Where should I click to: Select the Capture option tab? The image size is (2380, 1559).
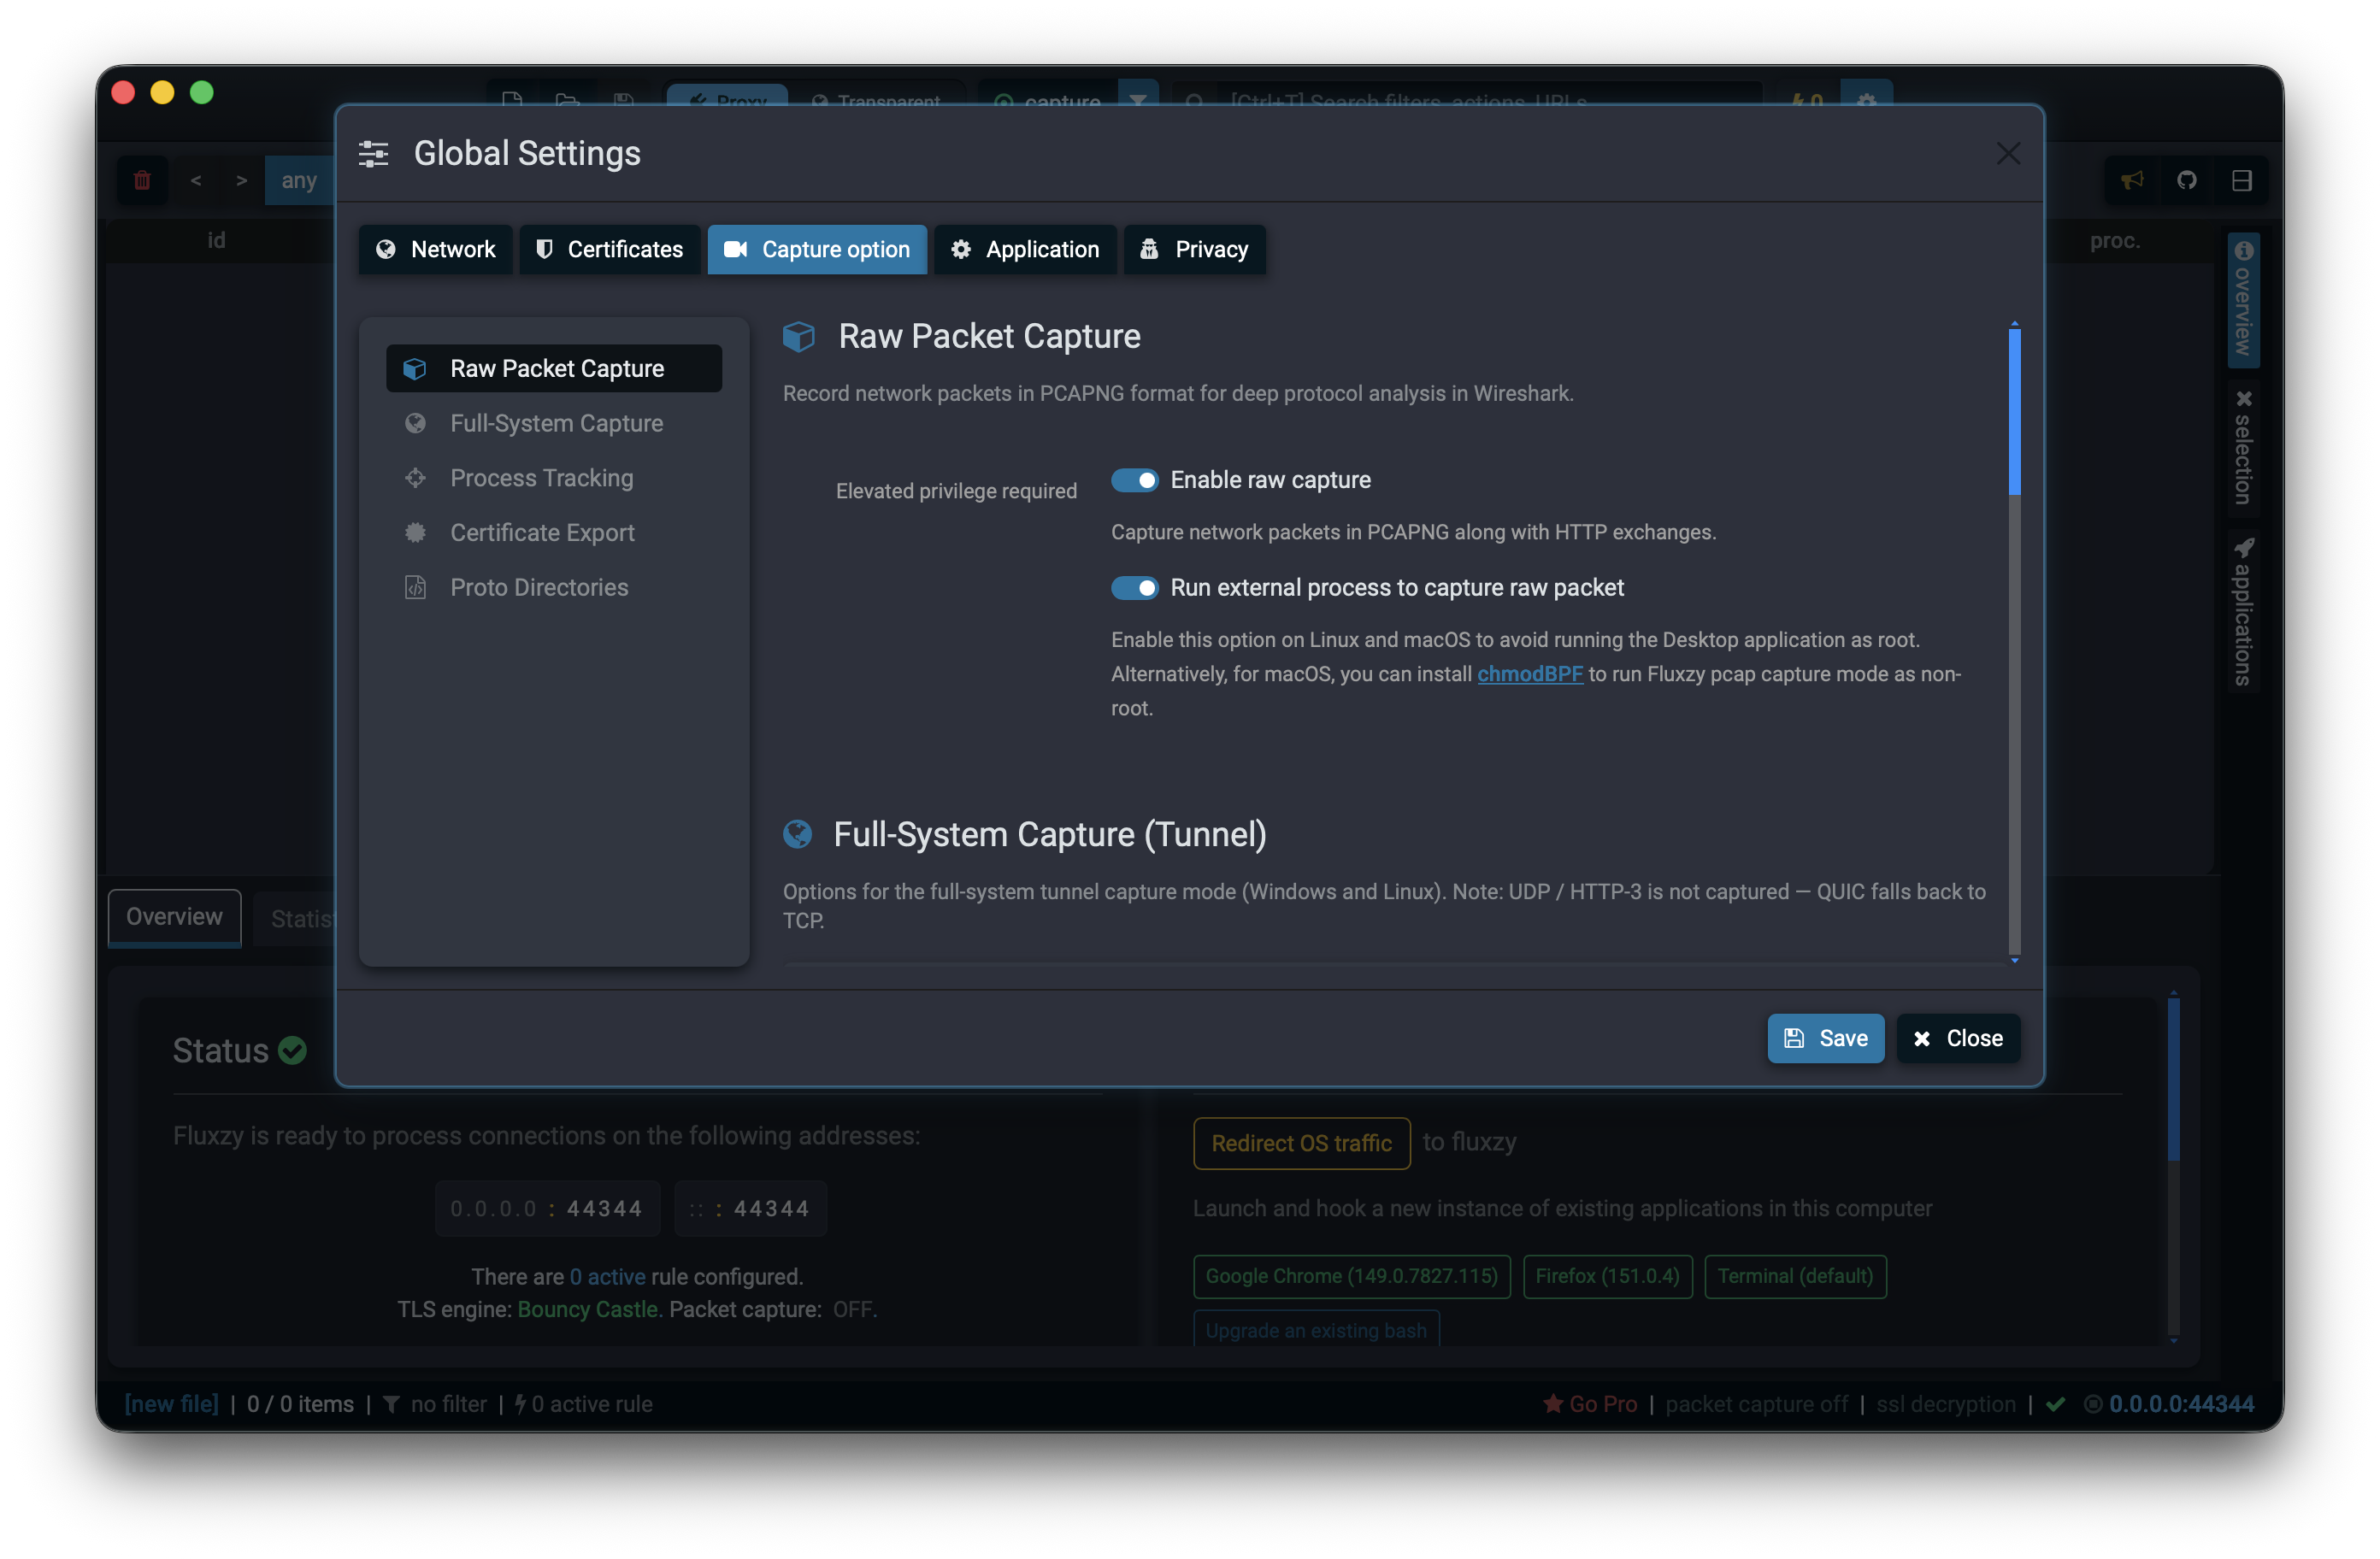[817, 249]
